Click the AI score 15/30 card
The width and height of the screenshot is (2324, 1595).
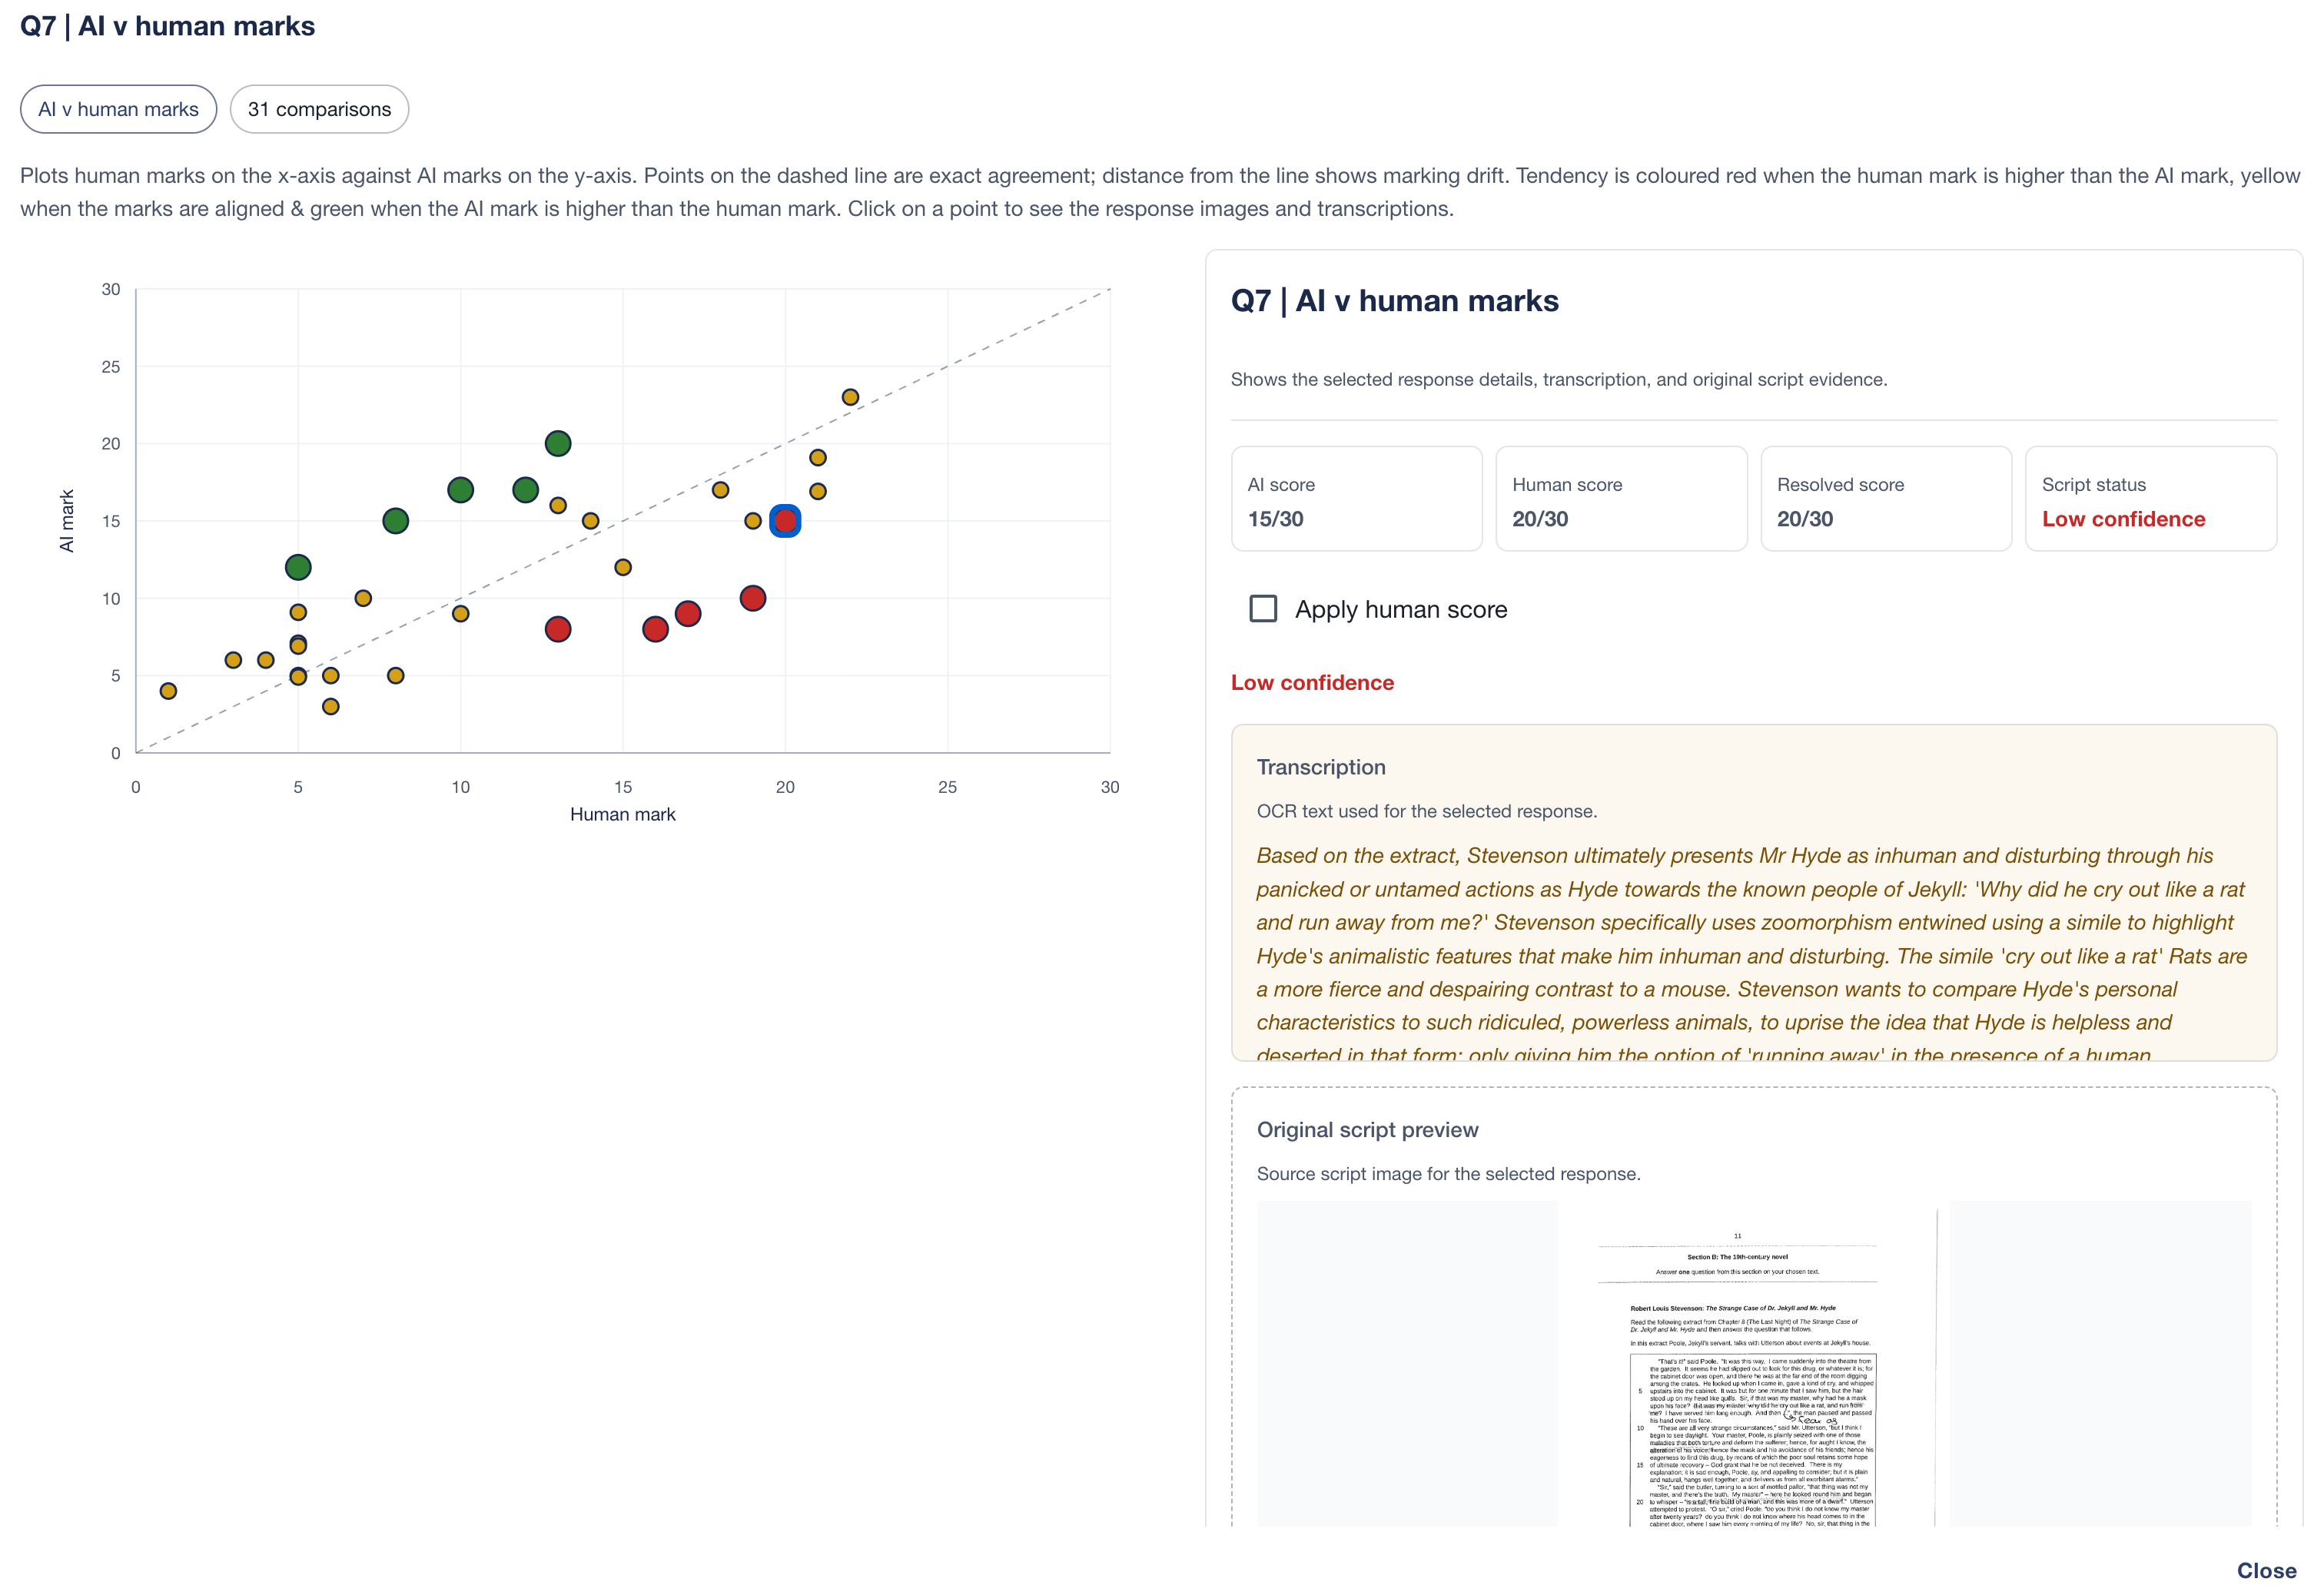1357,499
